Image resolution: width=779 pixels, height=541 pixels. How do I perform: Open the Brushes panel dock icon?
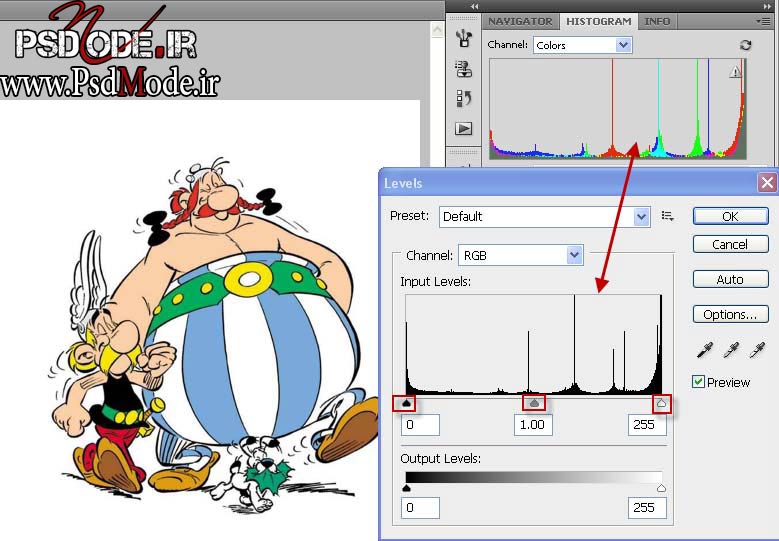coord(464,38)
